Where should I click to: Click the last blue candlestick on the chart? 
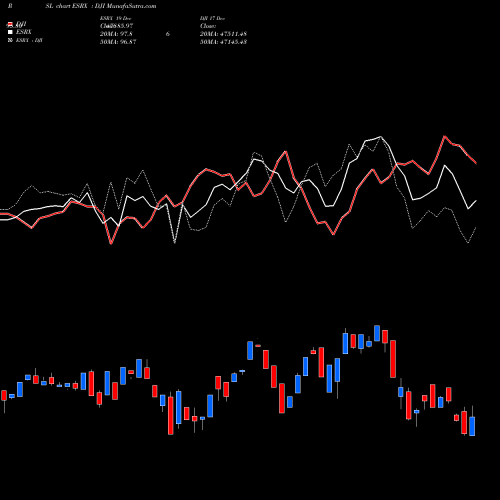472,426
